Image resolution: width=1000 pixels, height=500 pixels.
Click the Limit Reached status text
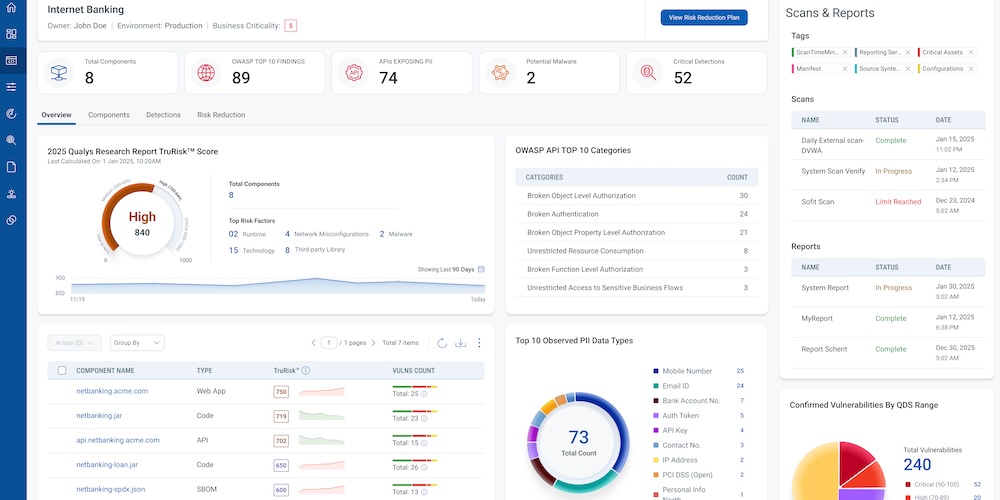898,202
